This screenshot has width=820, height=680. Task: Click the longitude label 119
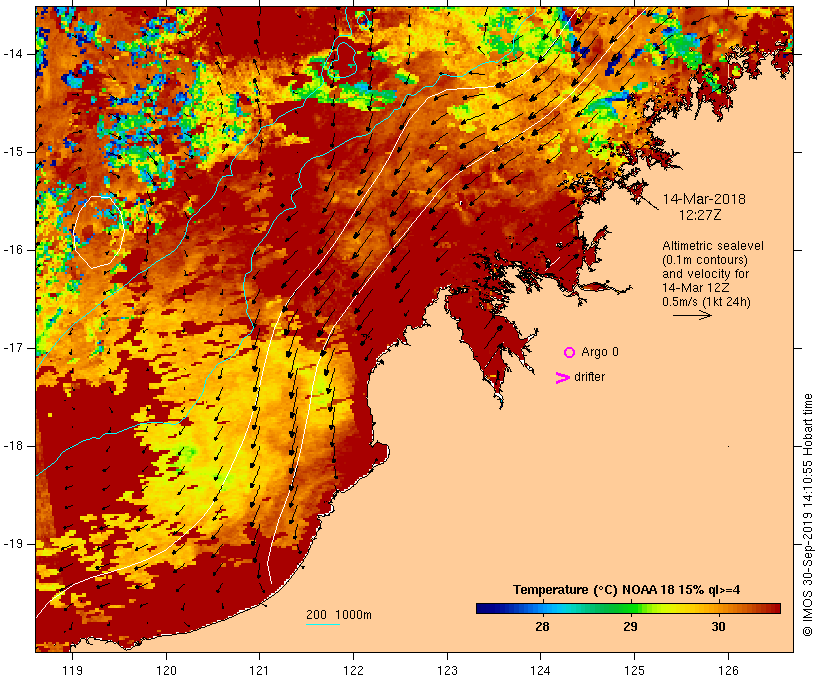pyautogui.click(x=72, y=670)
